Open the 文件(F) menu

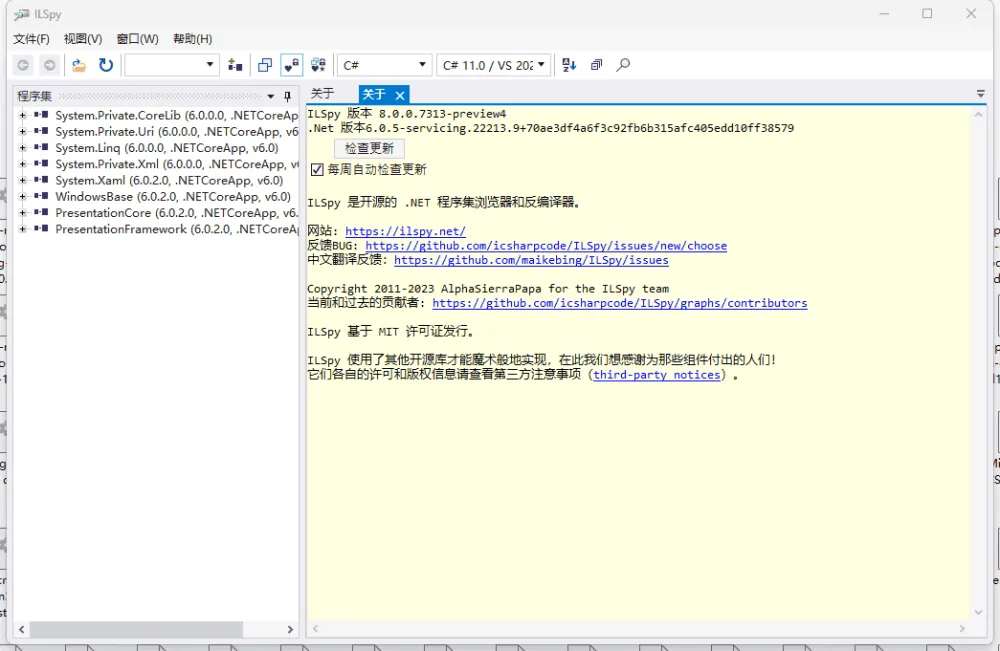coord(31,39)
